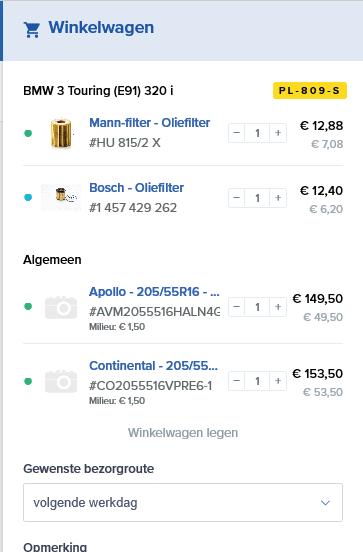Click the Apollo tire placeholder camera image
The image size is (363, 552).
[61, 307]
